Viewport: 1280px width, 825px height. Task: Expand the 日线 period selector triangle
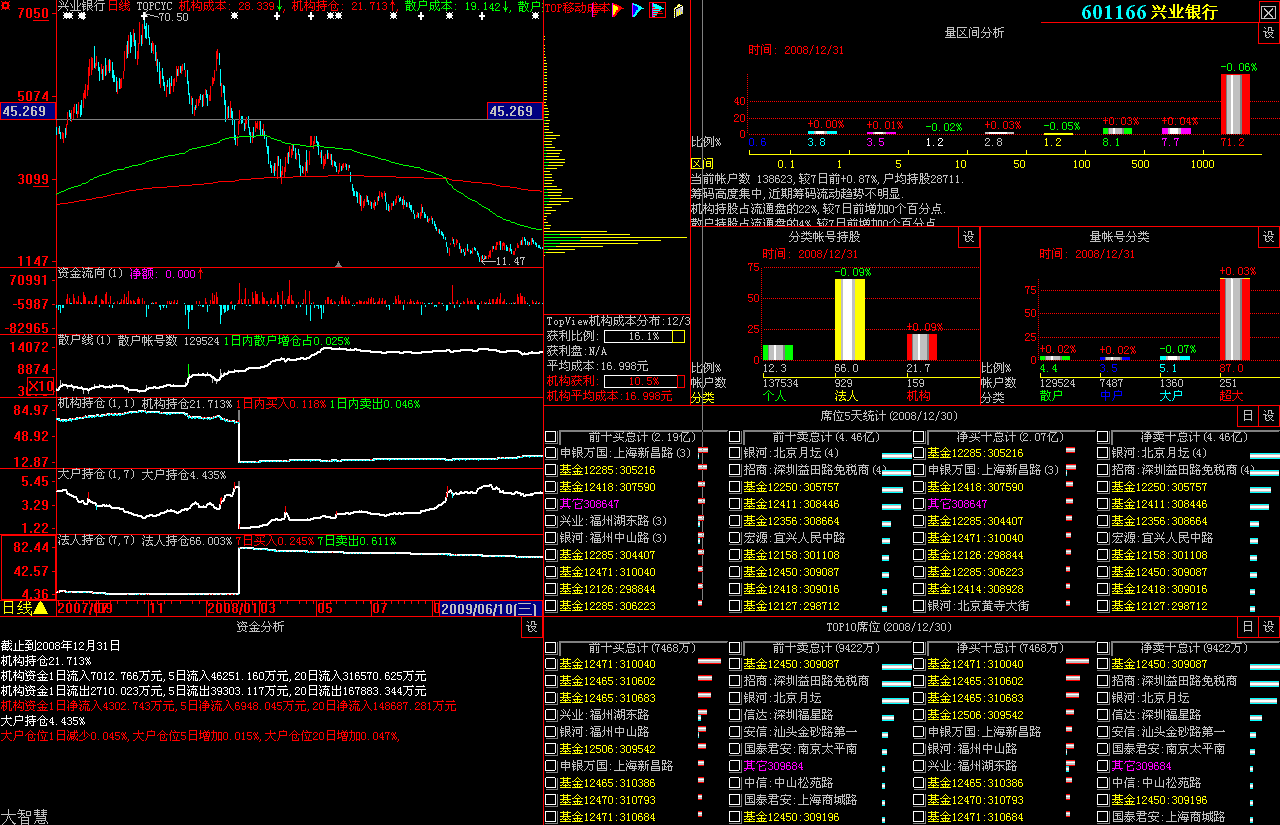(x=41, y=608)
